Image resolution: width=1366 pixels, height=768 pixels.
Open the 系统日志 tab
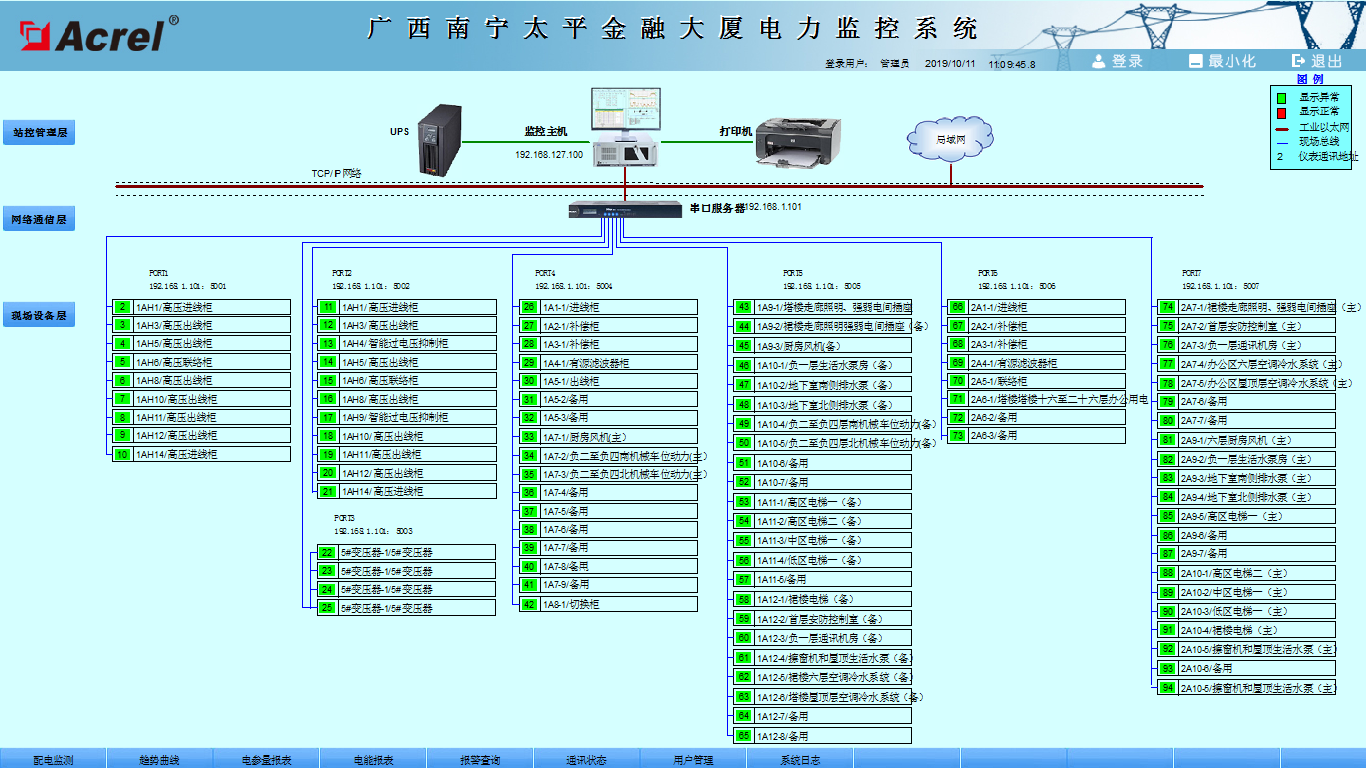[800, 759]
